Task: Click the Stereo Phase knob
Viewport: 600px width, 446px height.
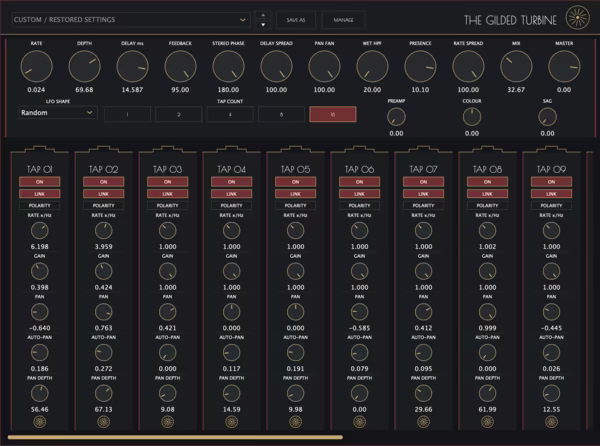Action: click(228, 67)
